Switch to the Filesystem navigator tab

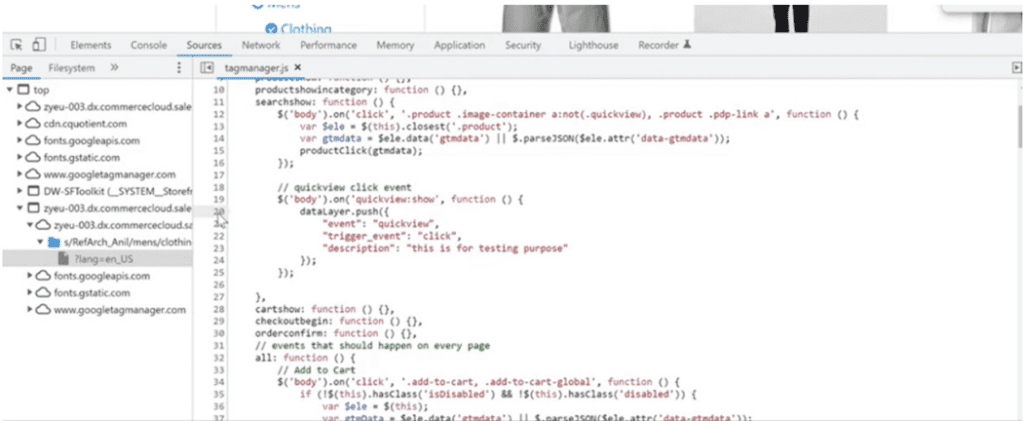[x=71, y=67]
